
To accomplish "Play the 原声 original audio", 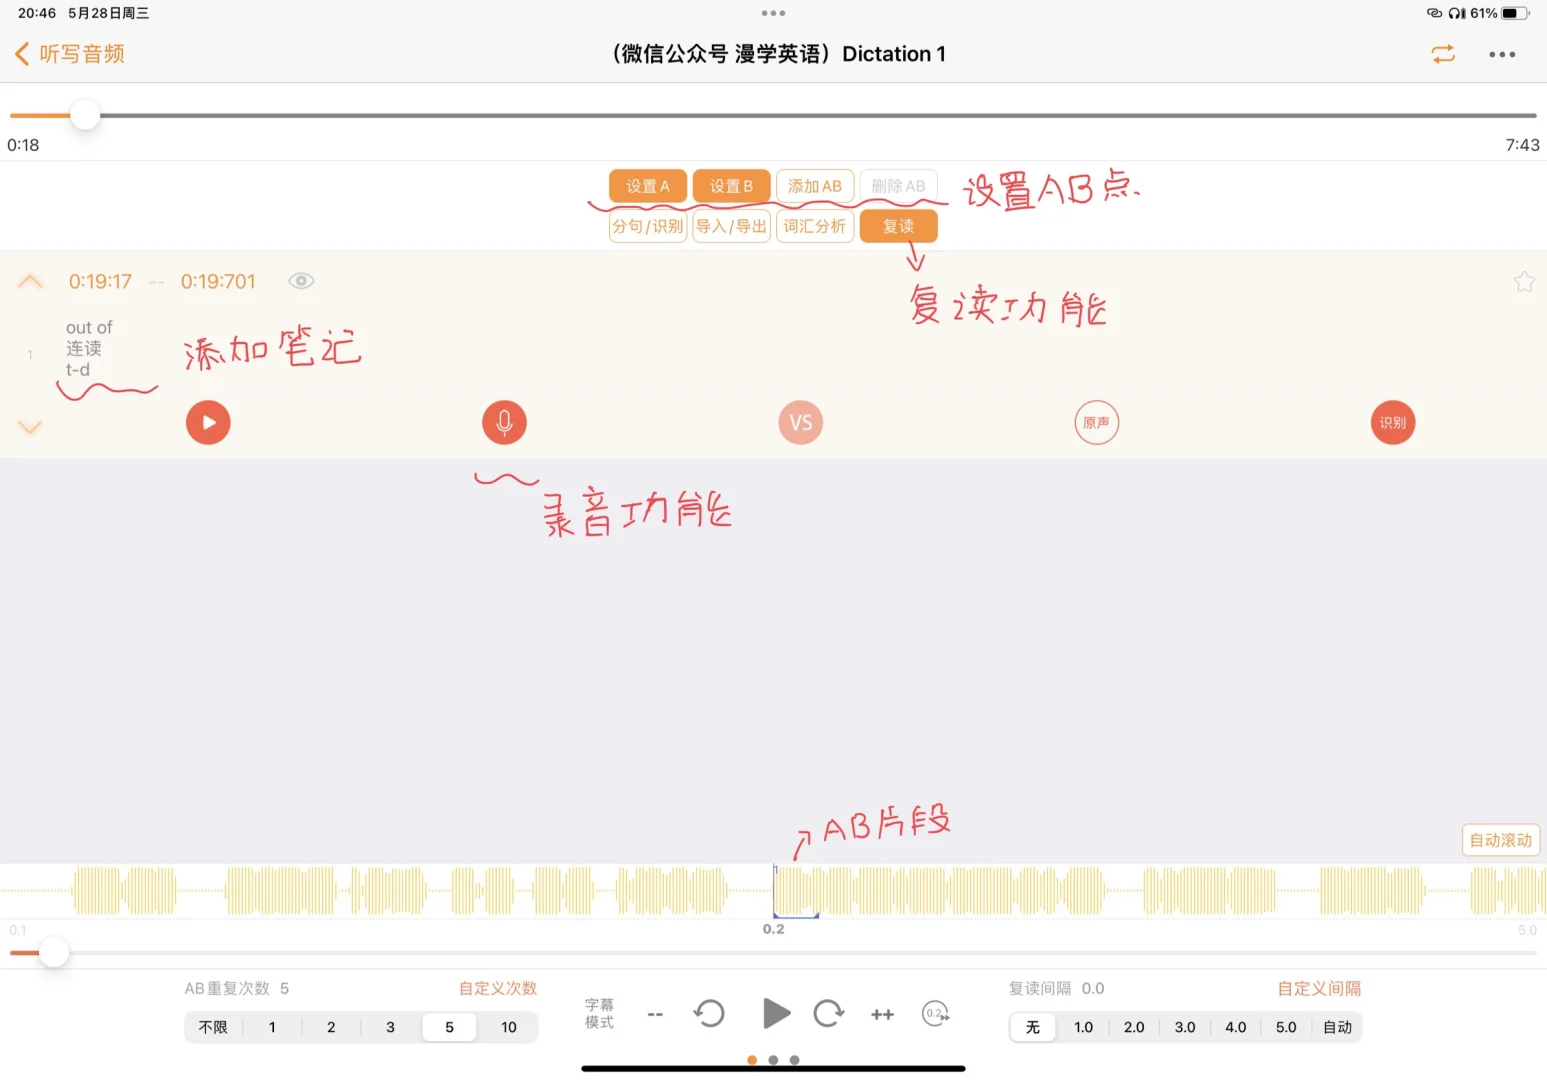I will pyautogui.click(x=1096, y=422).
